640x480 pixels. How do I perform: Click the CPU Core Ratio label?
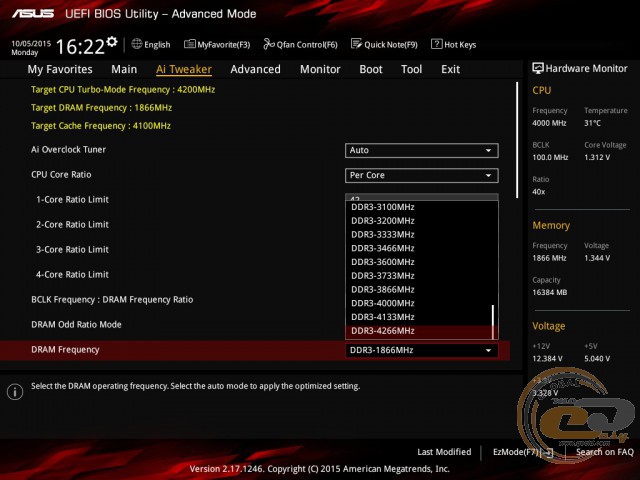(x=61, y=175)
